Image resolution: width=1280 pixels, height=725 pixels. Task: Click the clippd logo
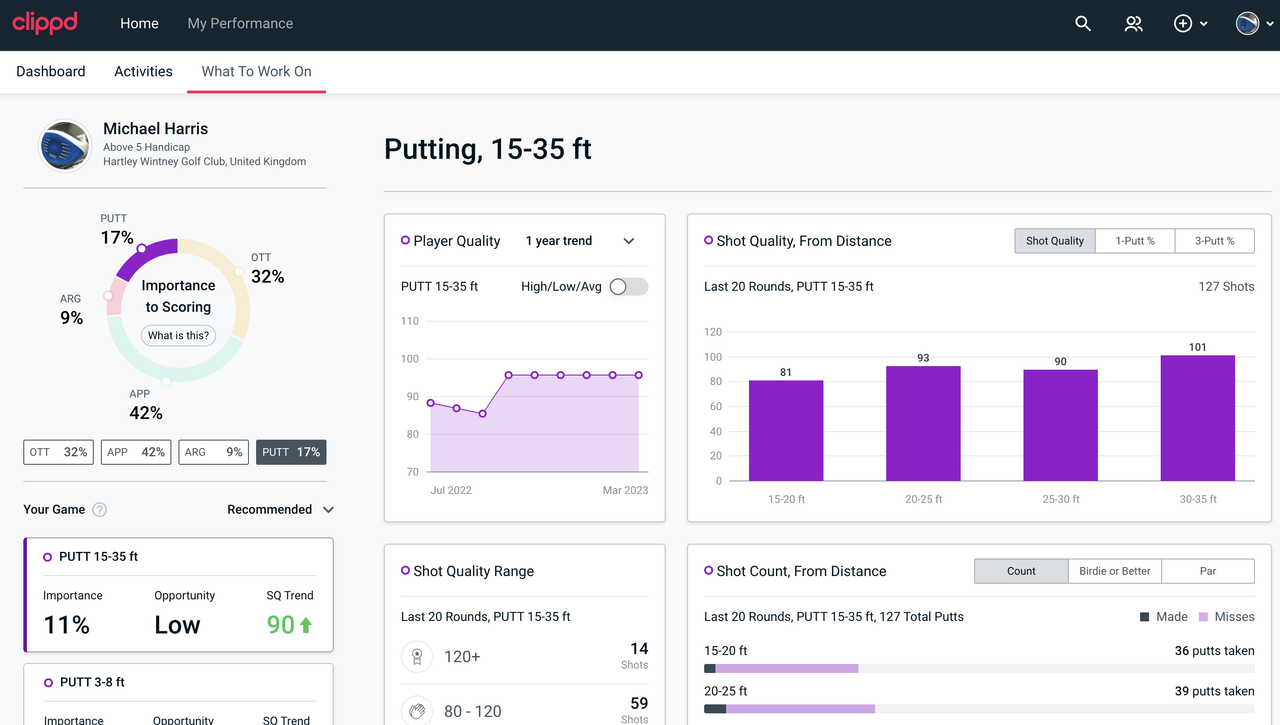(45, 23)
